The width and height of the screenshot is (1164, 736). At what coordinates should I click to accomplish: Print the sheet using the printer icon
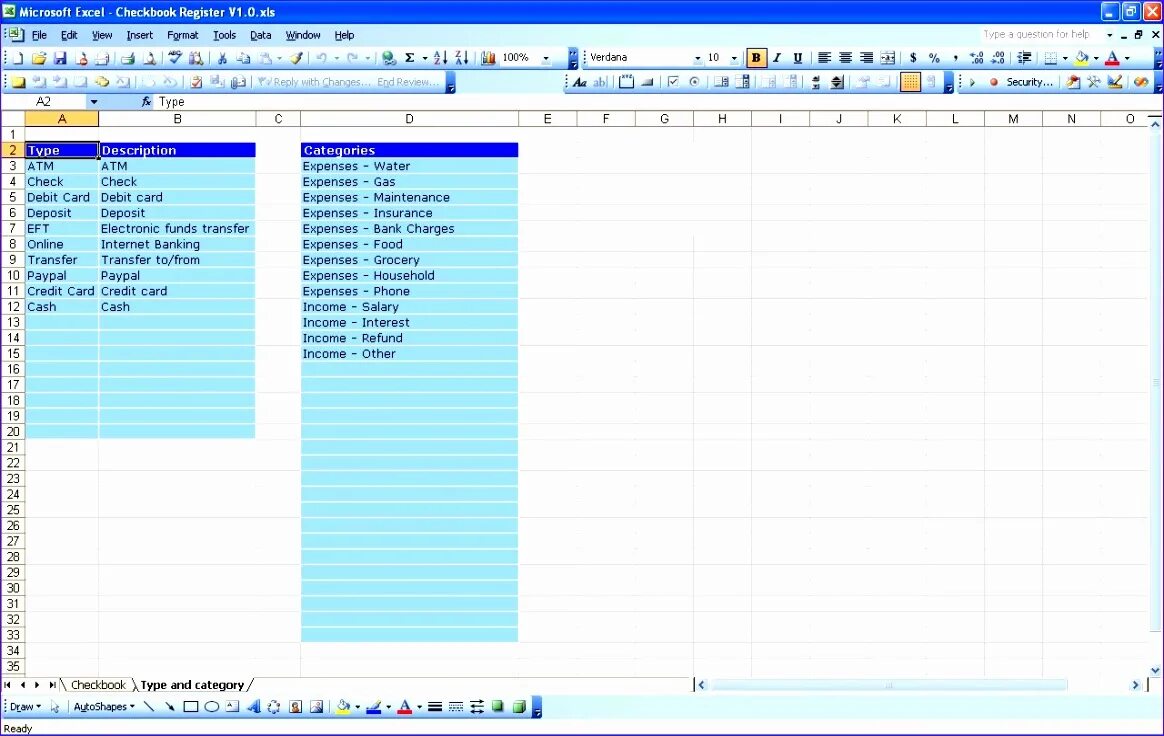[x=128, y=58]
